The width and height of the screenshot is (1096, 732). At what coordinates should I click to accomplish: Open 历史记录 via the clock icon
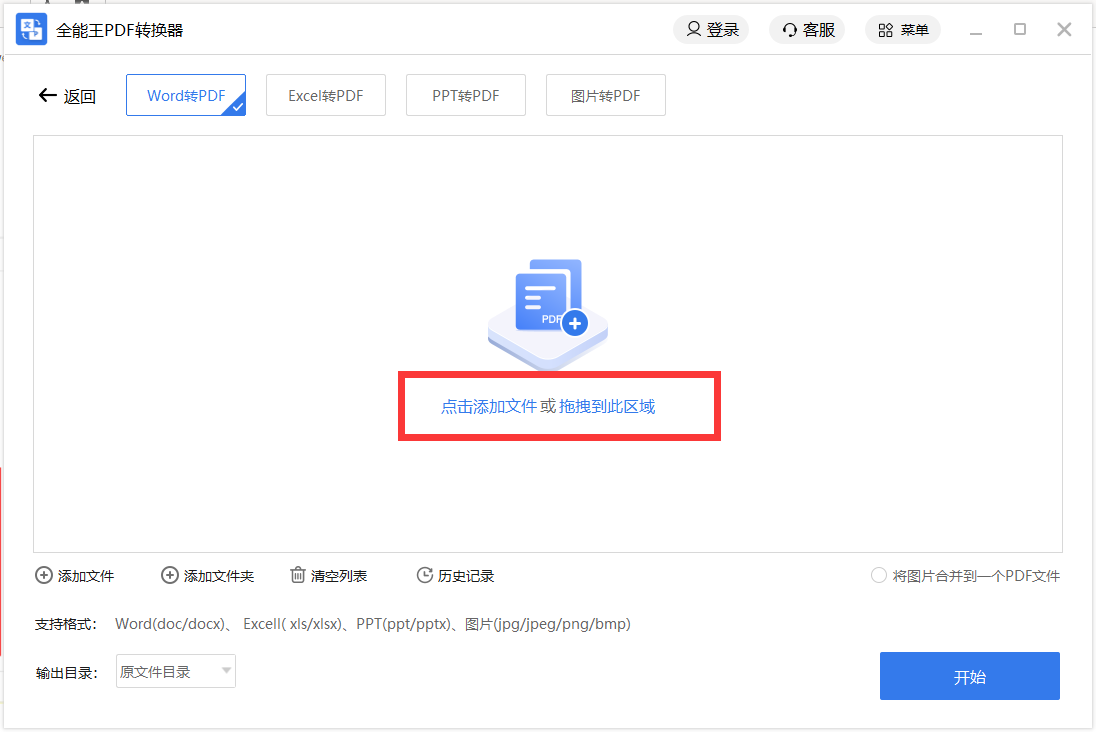pyautogui.click(x=424, y=575)
